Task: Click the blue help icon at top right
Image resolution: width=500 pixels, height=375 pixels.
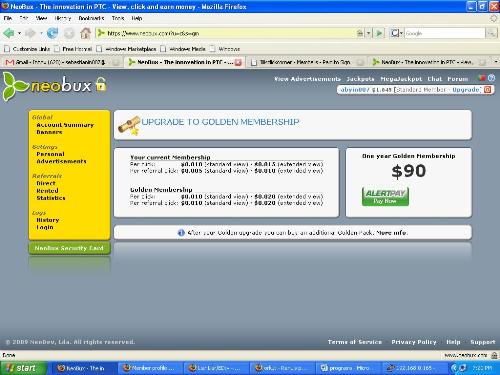Action: (x=491, y=78)
